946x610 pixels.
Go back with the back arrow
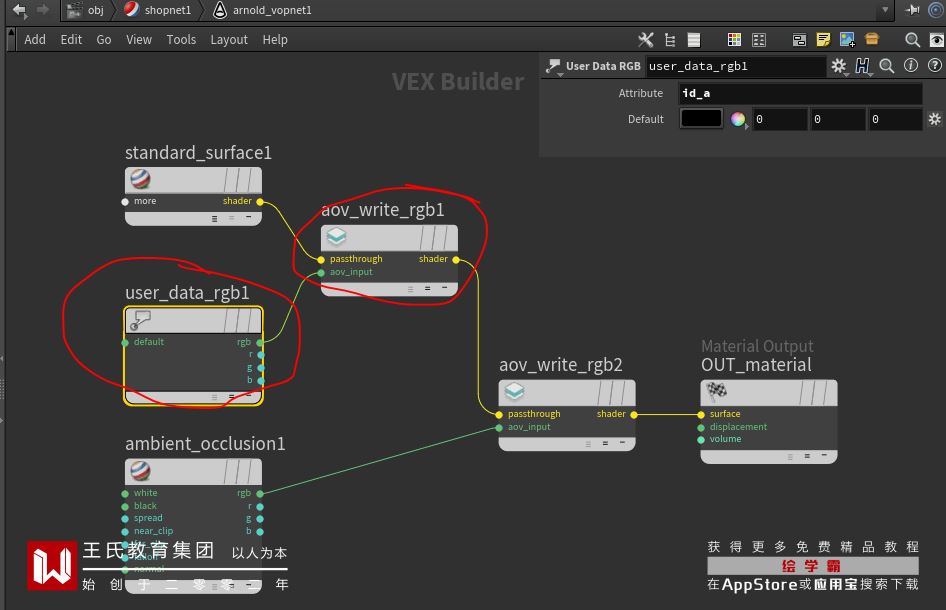pyautogui.click(x=19, y=10)
